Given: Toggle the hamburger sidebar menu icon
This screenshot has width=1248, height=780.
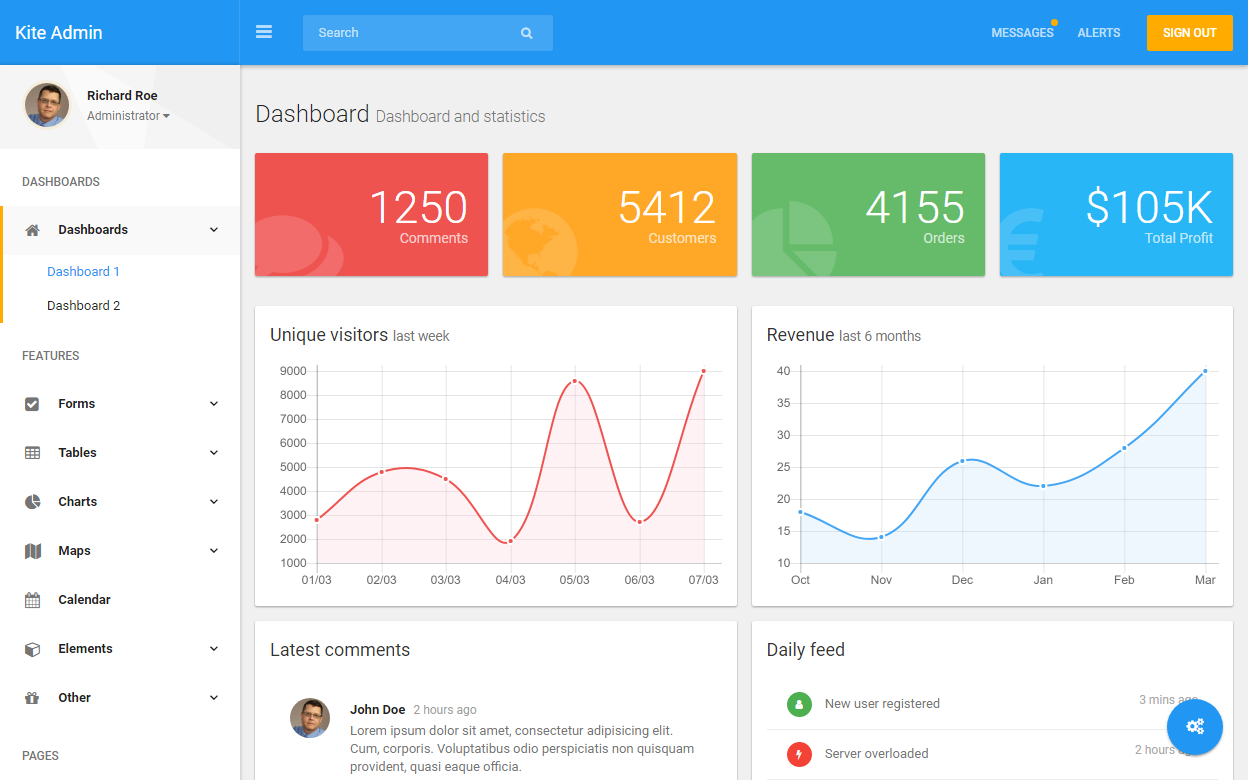Looking at the screenshot, I should 264,32.
